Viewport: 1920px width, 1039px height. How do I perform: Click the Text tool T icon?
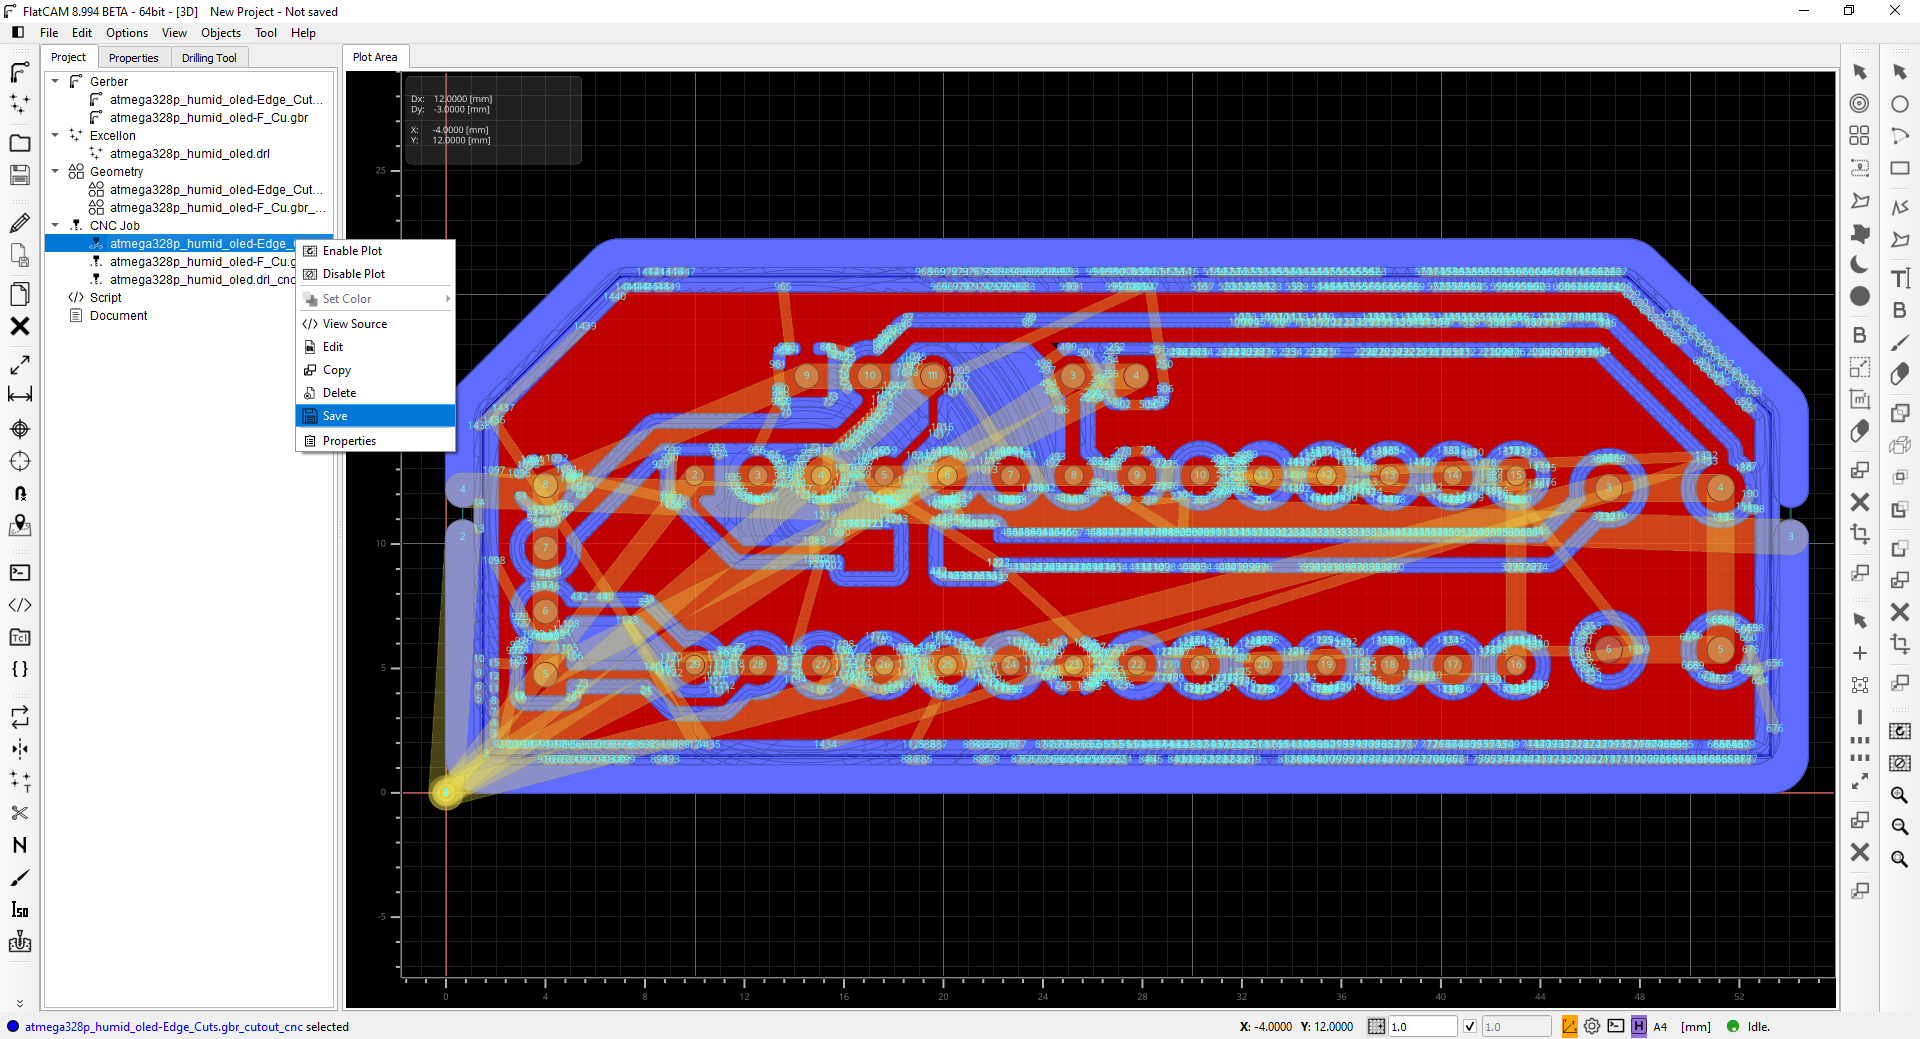tap(1900, 278)
